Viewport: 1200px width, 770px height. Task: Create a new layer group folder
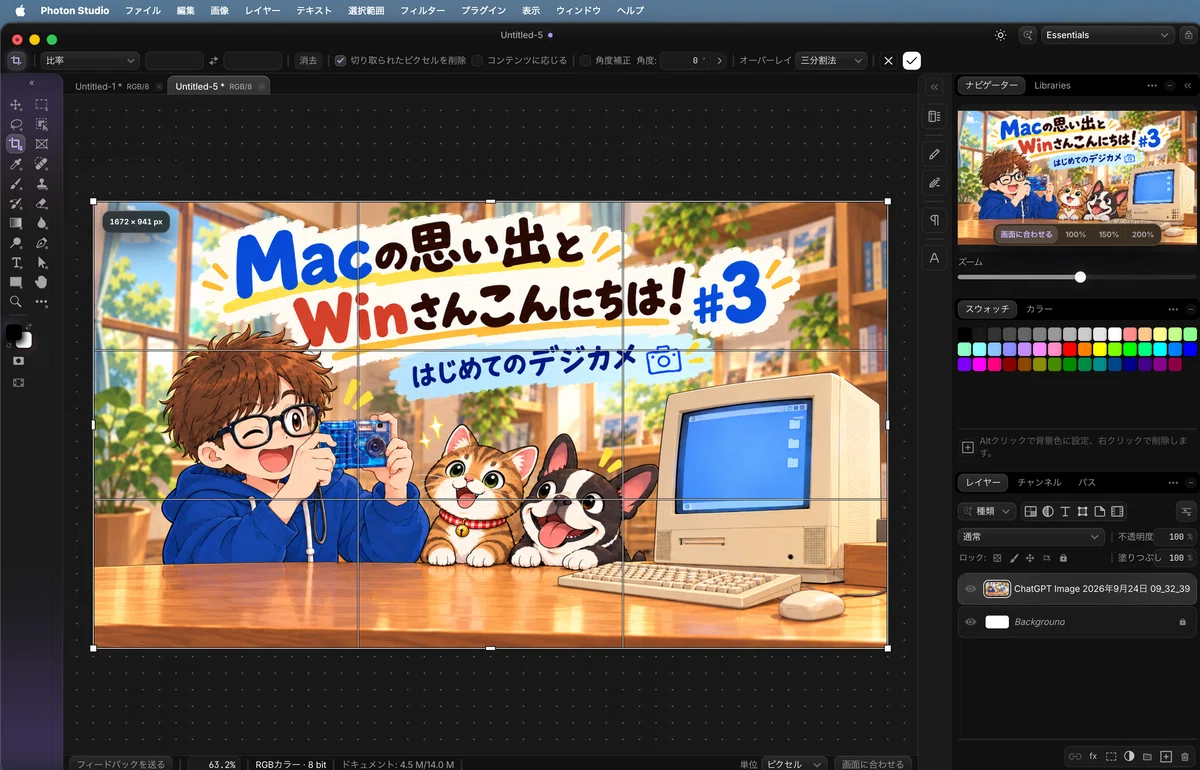tap(1148, 756)
